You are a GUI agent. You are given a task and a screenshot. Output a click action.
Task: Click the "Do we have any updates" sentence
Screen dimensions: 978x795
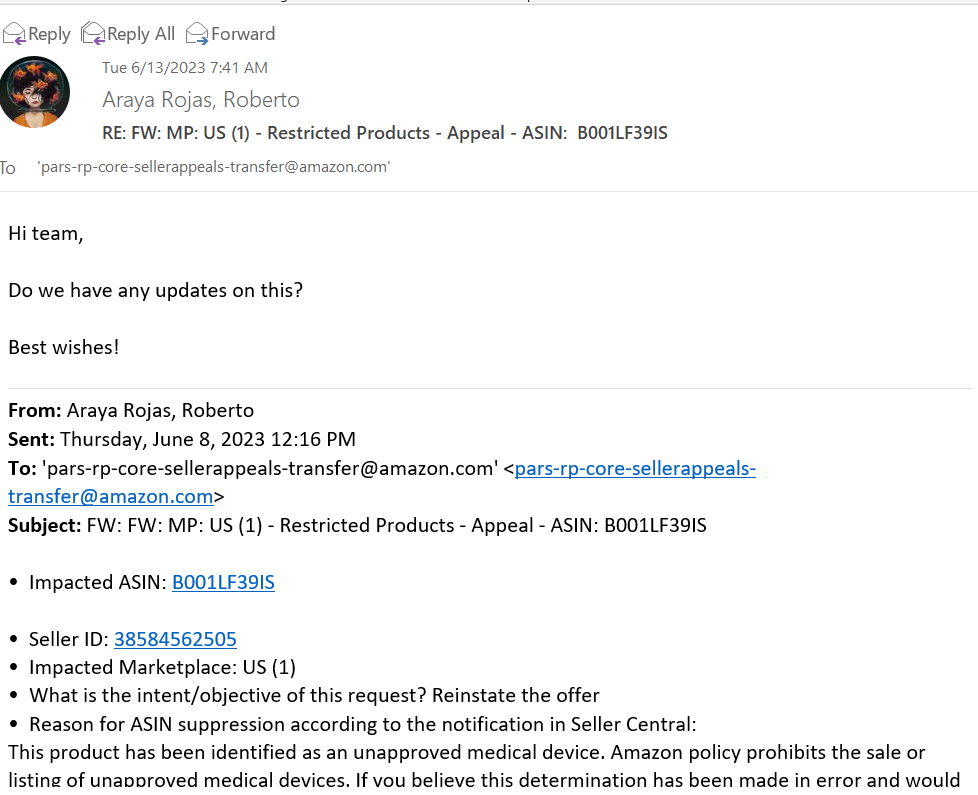pyautogui.click(x=155, y=291)
